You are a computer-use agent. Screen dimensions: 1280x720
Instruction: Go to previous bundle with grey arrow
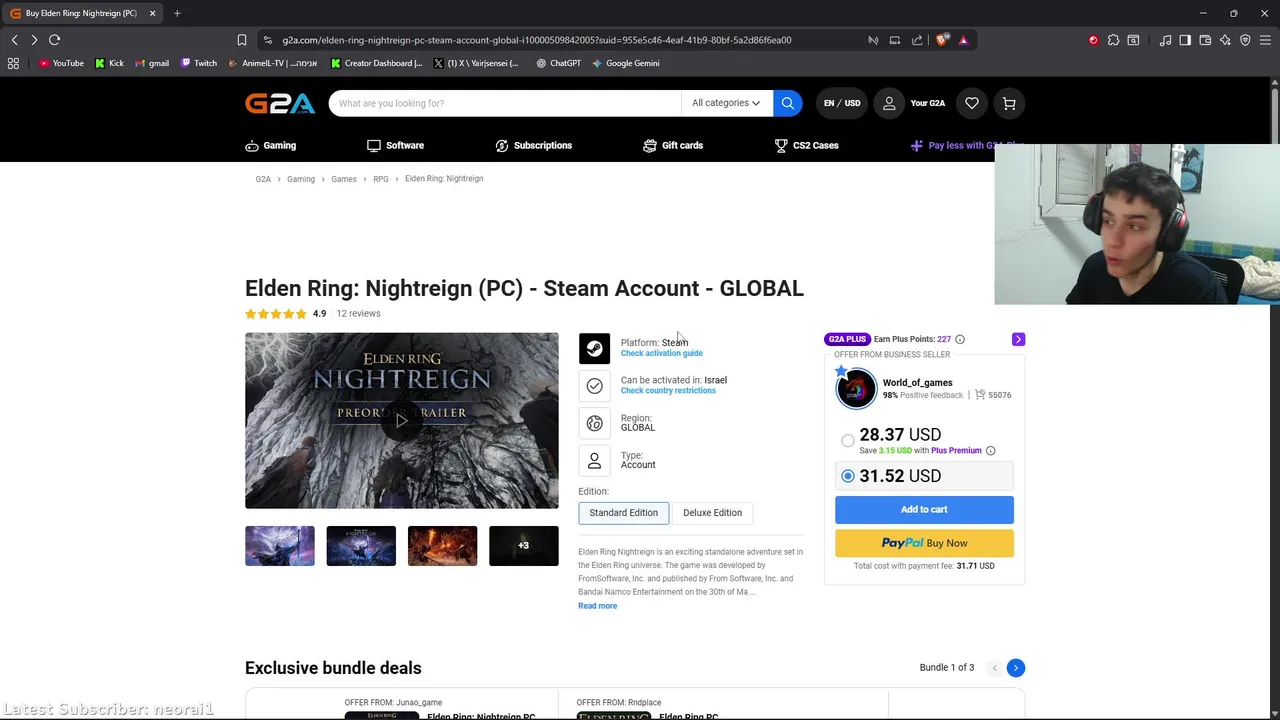994,667
